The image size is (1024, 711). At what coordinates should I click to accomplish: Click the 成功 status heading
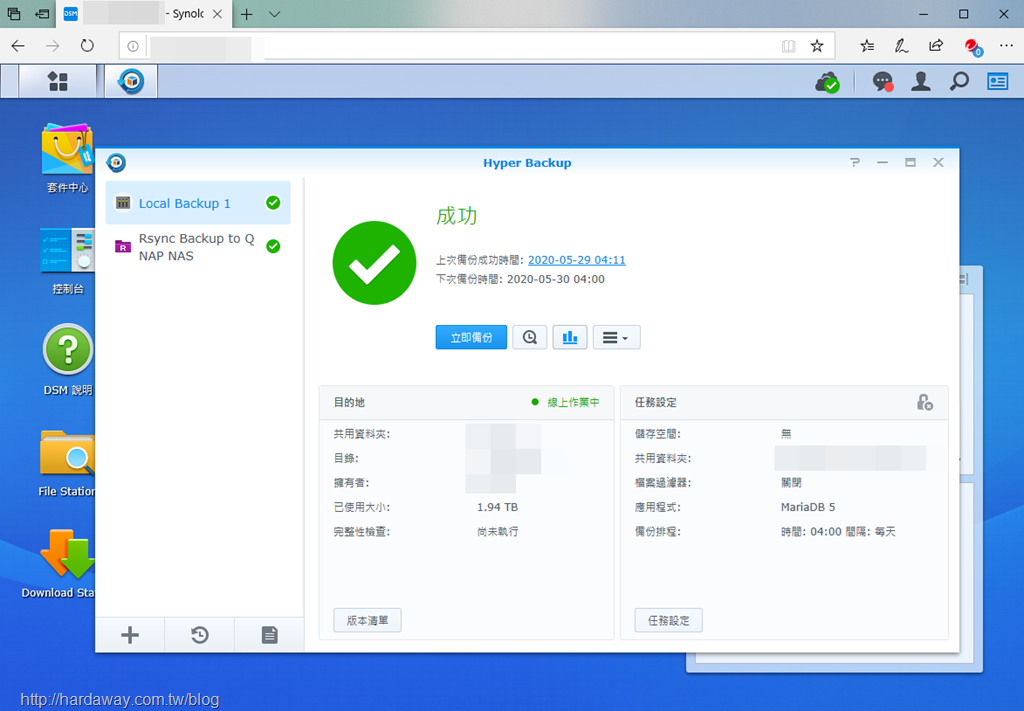456,216
